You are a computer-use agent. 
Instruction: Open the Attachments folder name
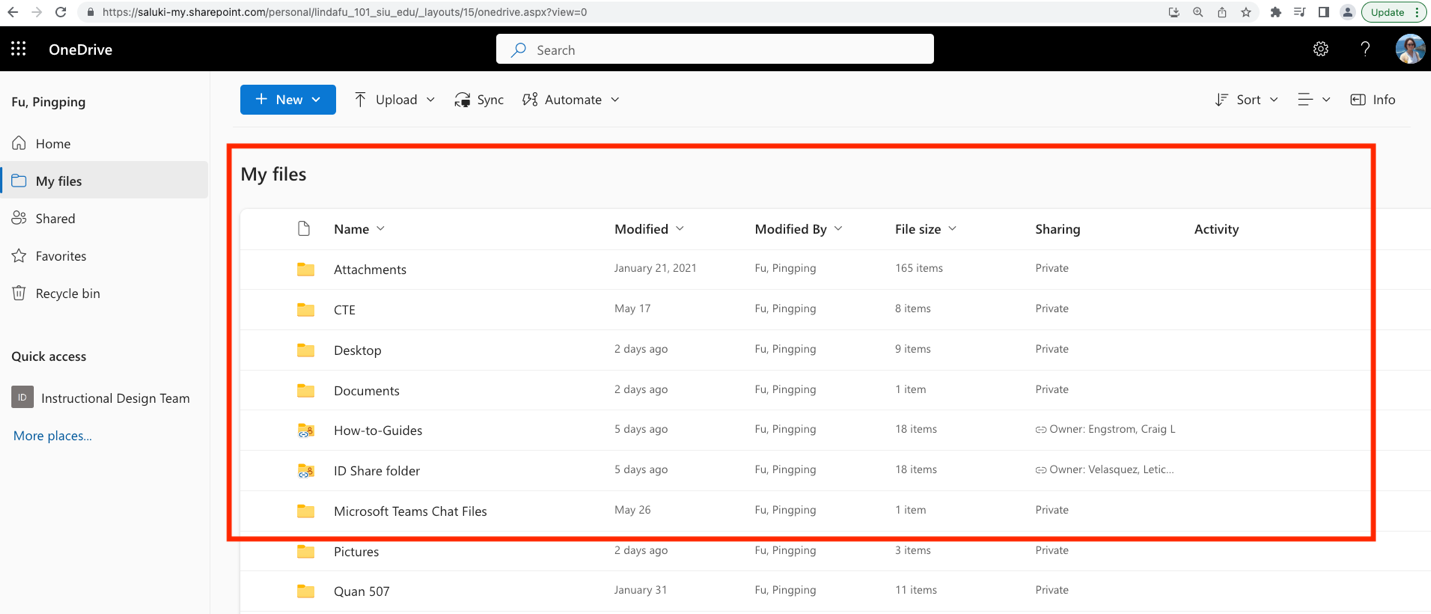tap(370, 269)
